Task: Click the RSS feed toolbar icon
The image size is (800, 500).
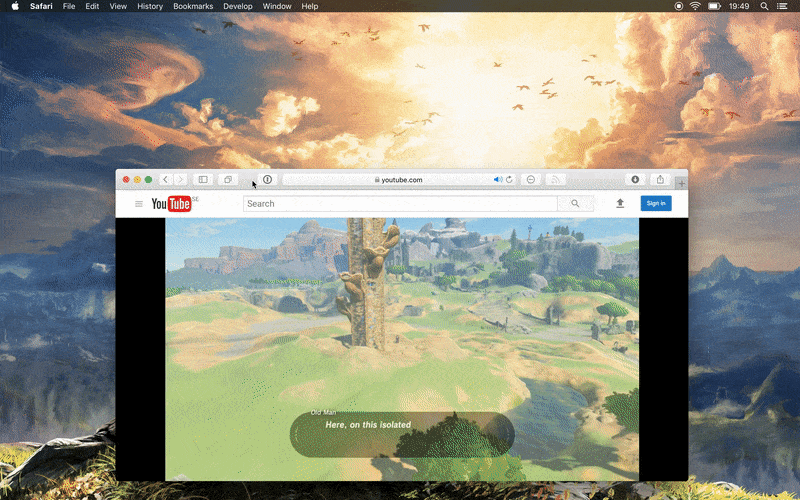Action: pyautogui.click(x=556, y=180)
